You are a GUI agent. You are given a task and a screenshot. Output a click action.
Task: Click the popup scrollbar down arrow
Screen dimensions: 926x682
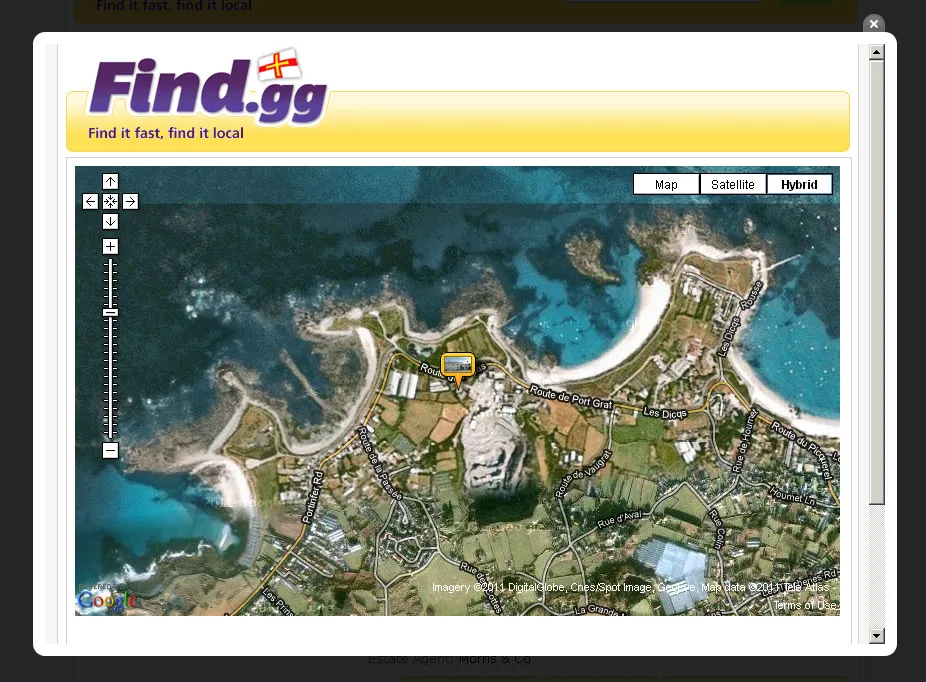876,636
